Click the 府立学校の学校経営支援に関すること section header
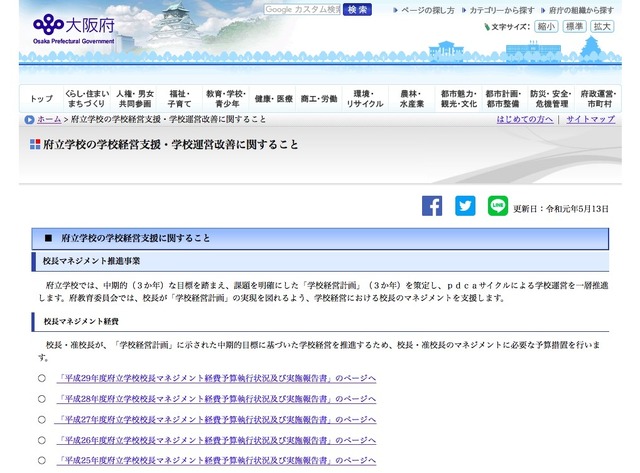This screenshot has height=473, width=640. point(320,238)
